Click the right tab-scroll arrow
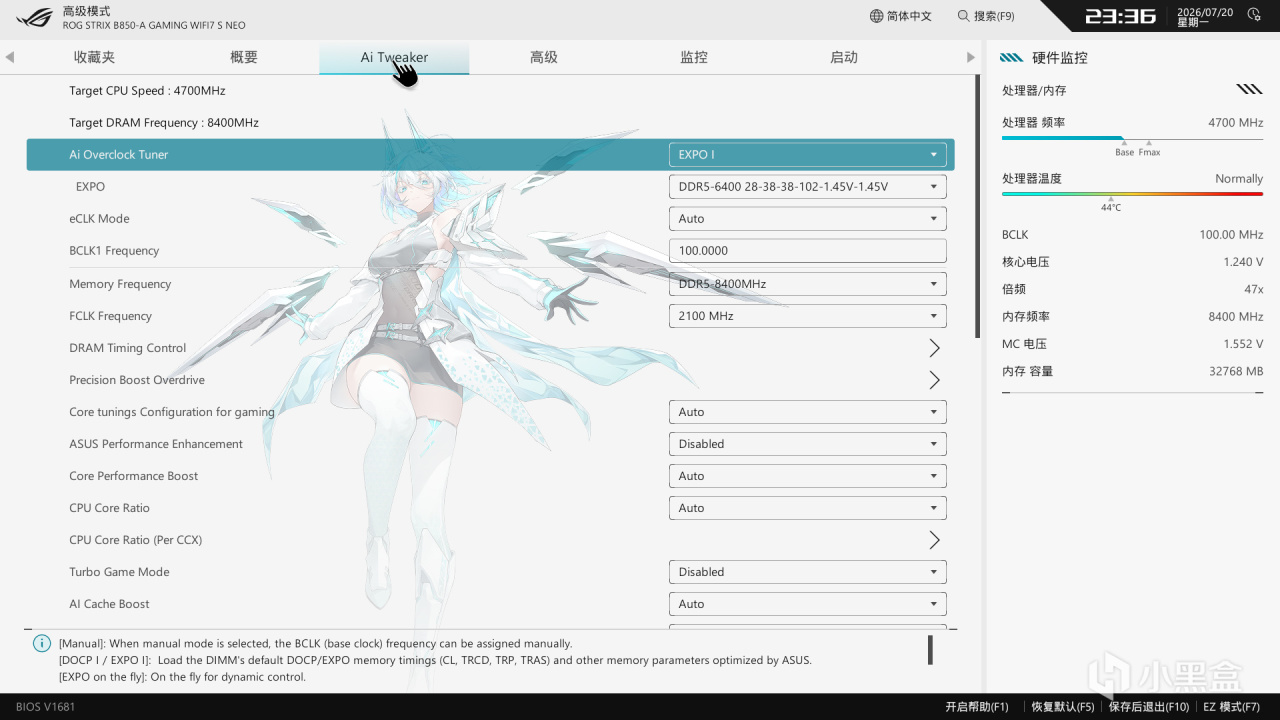Image resolution: width=1280 pixels, height=720 pixels. click(x=970, y=57)
